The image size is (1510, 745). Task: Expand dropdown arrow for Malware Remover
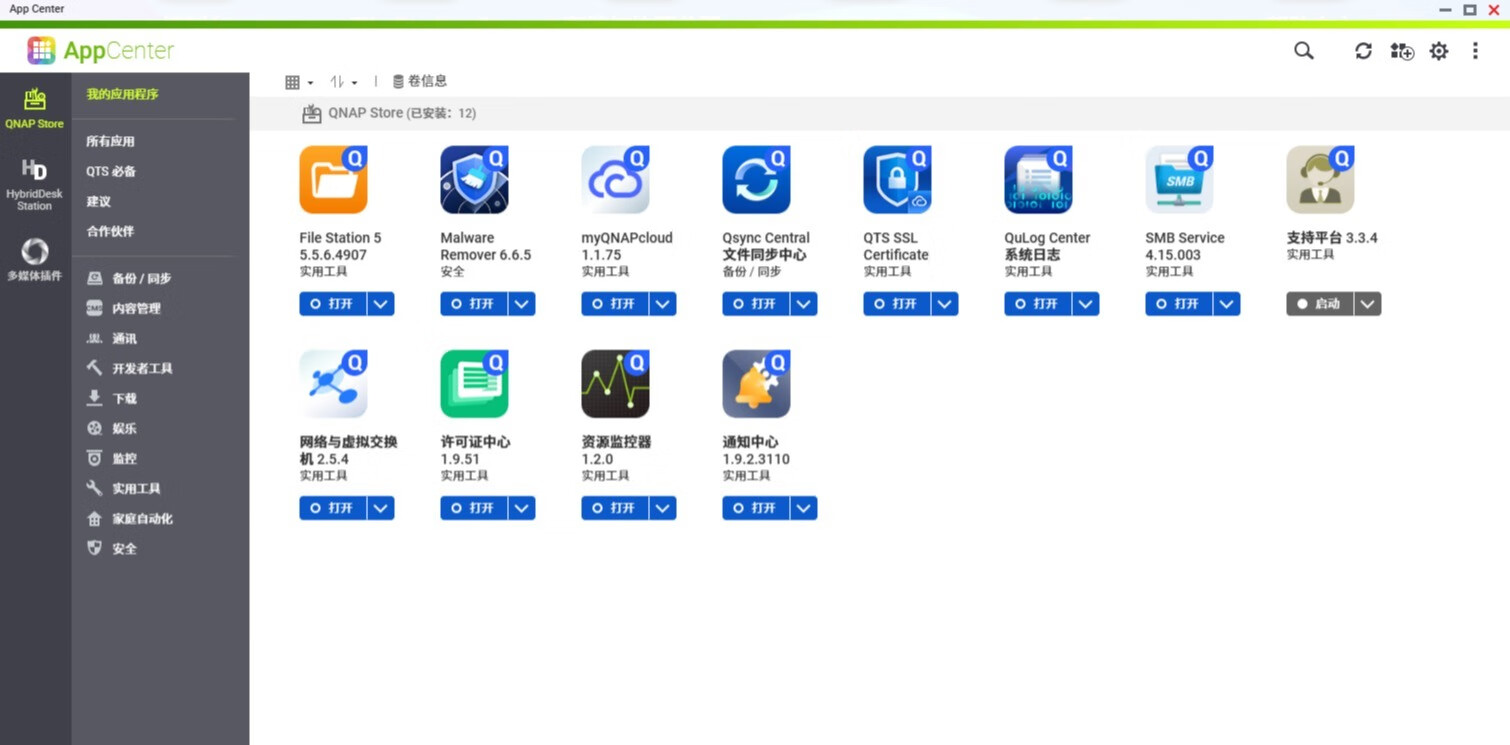(521, 304)
